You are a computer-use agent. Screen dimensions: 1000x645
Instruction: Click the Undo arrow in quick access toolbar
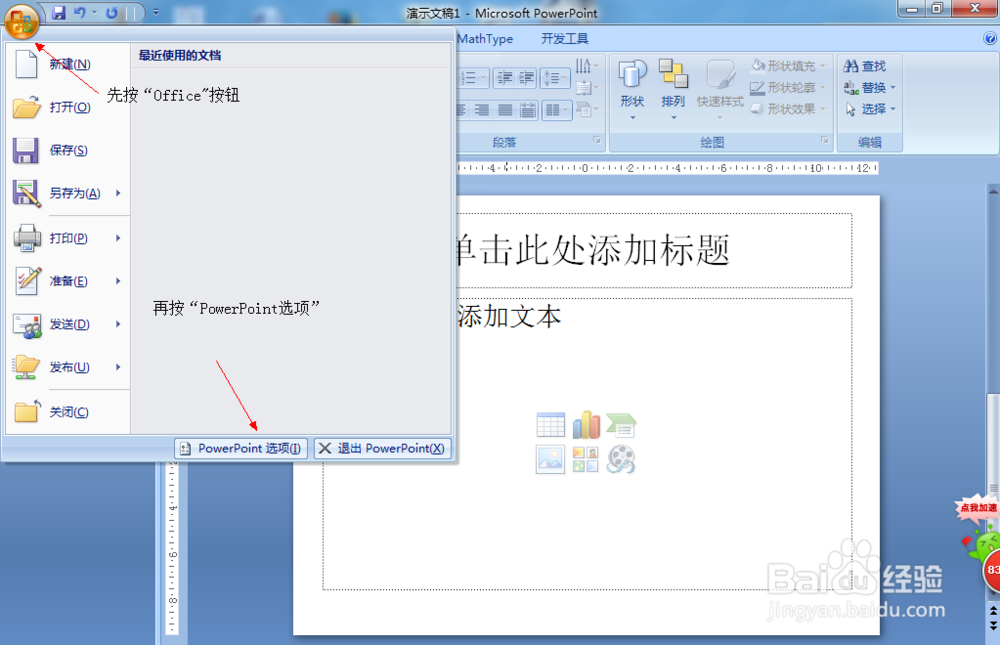(x=79, y=13)
